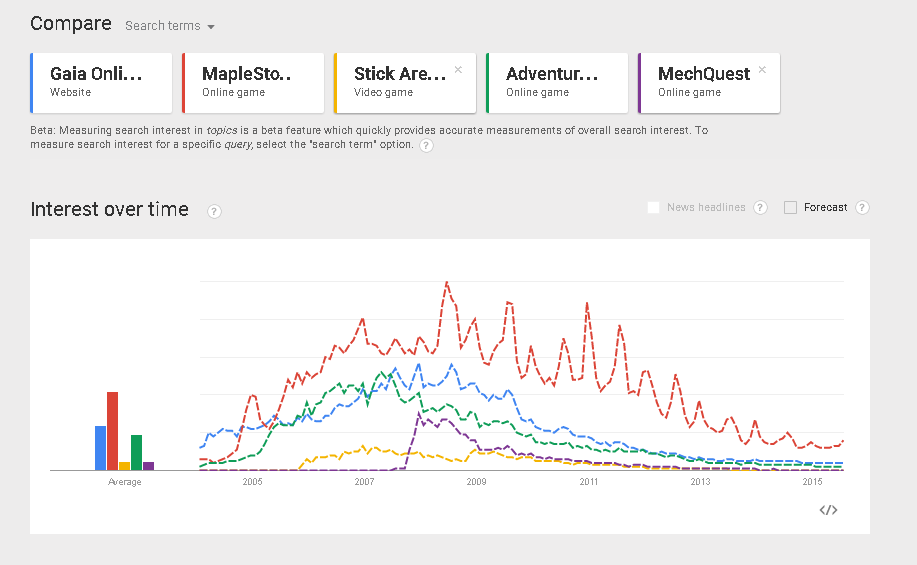Screen dimensions: 917x565
Task: Enable the Forecast checkbox
Action: coord(790,208)
